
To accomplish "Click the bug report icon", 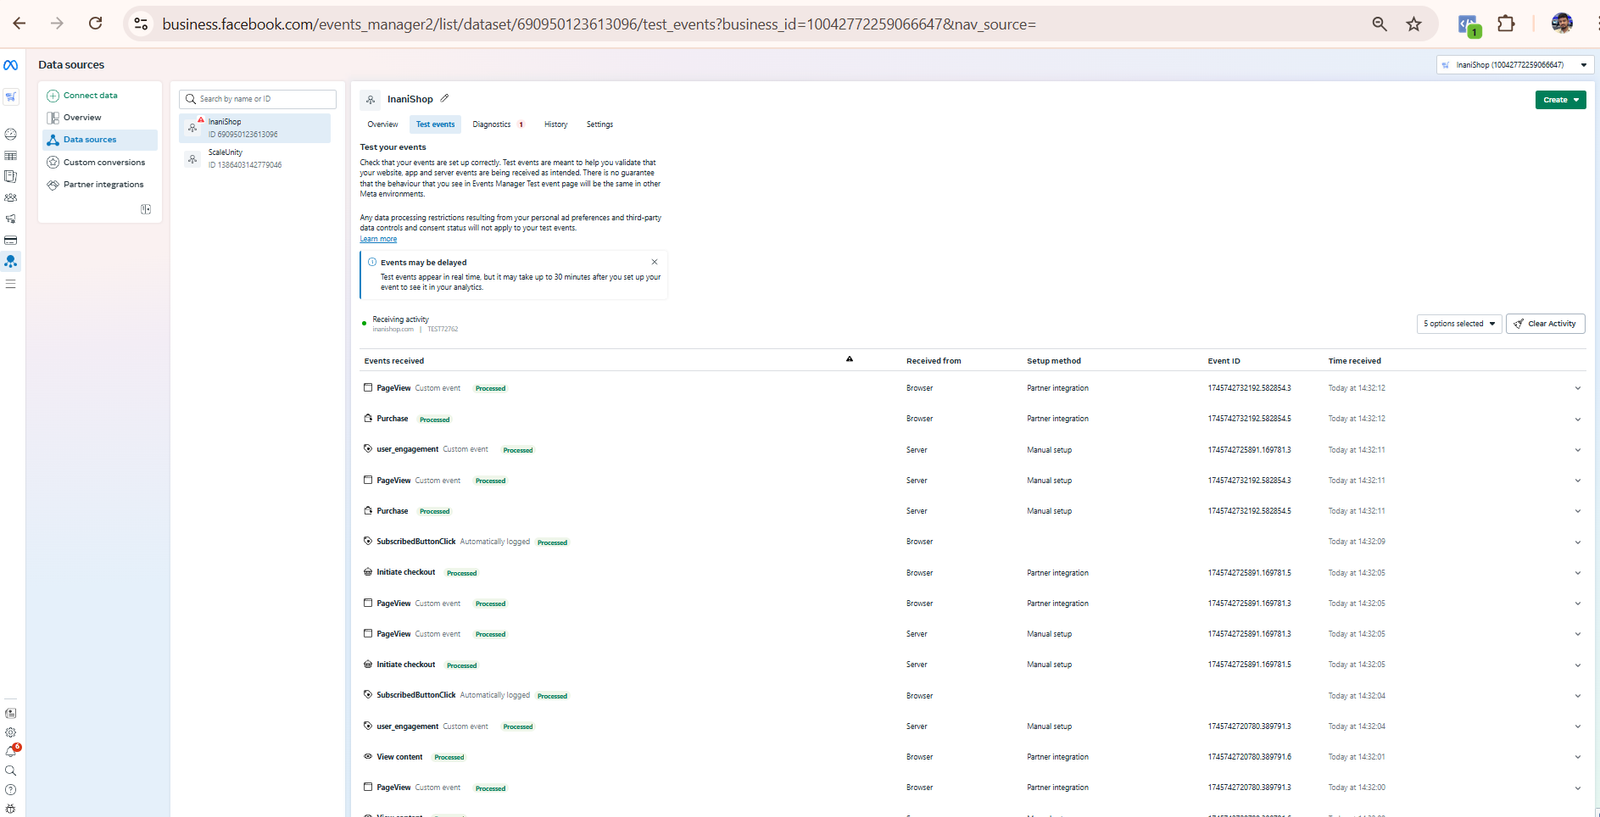I will 10,808.
